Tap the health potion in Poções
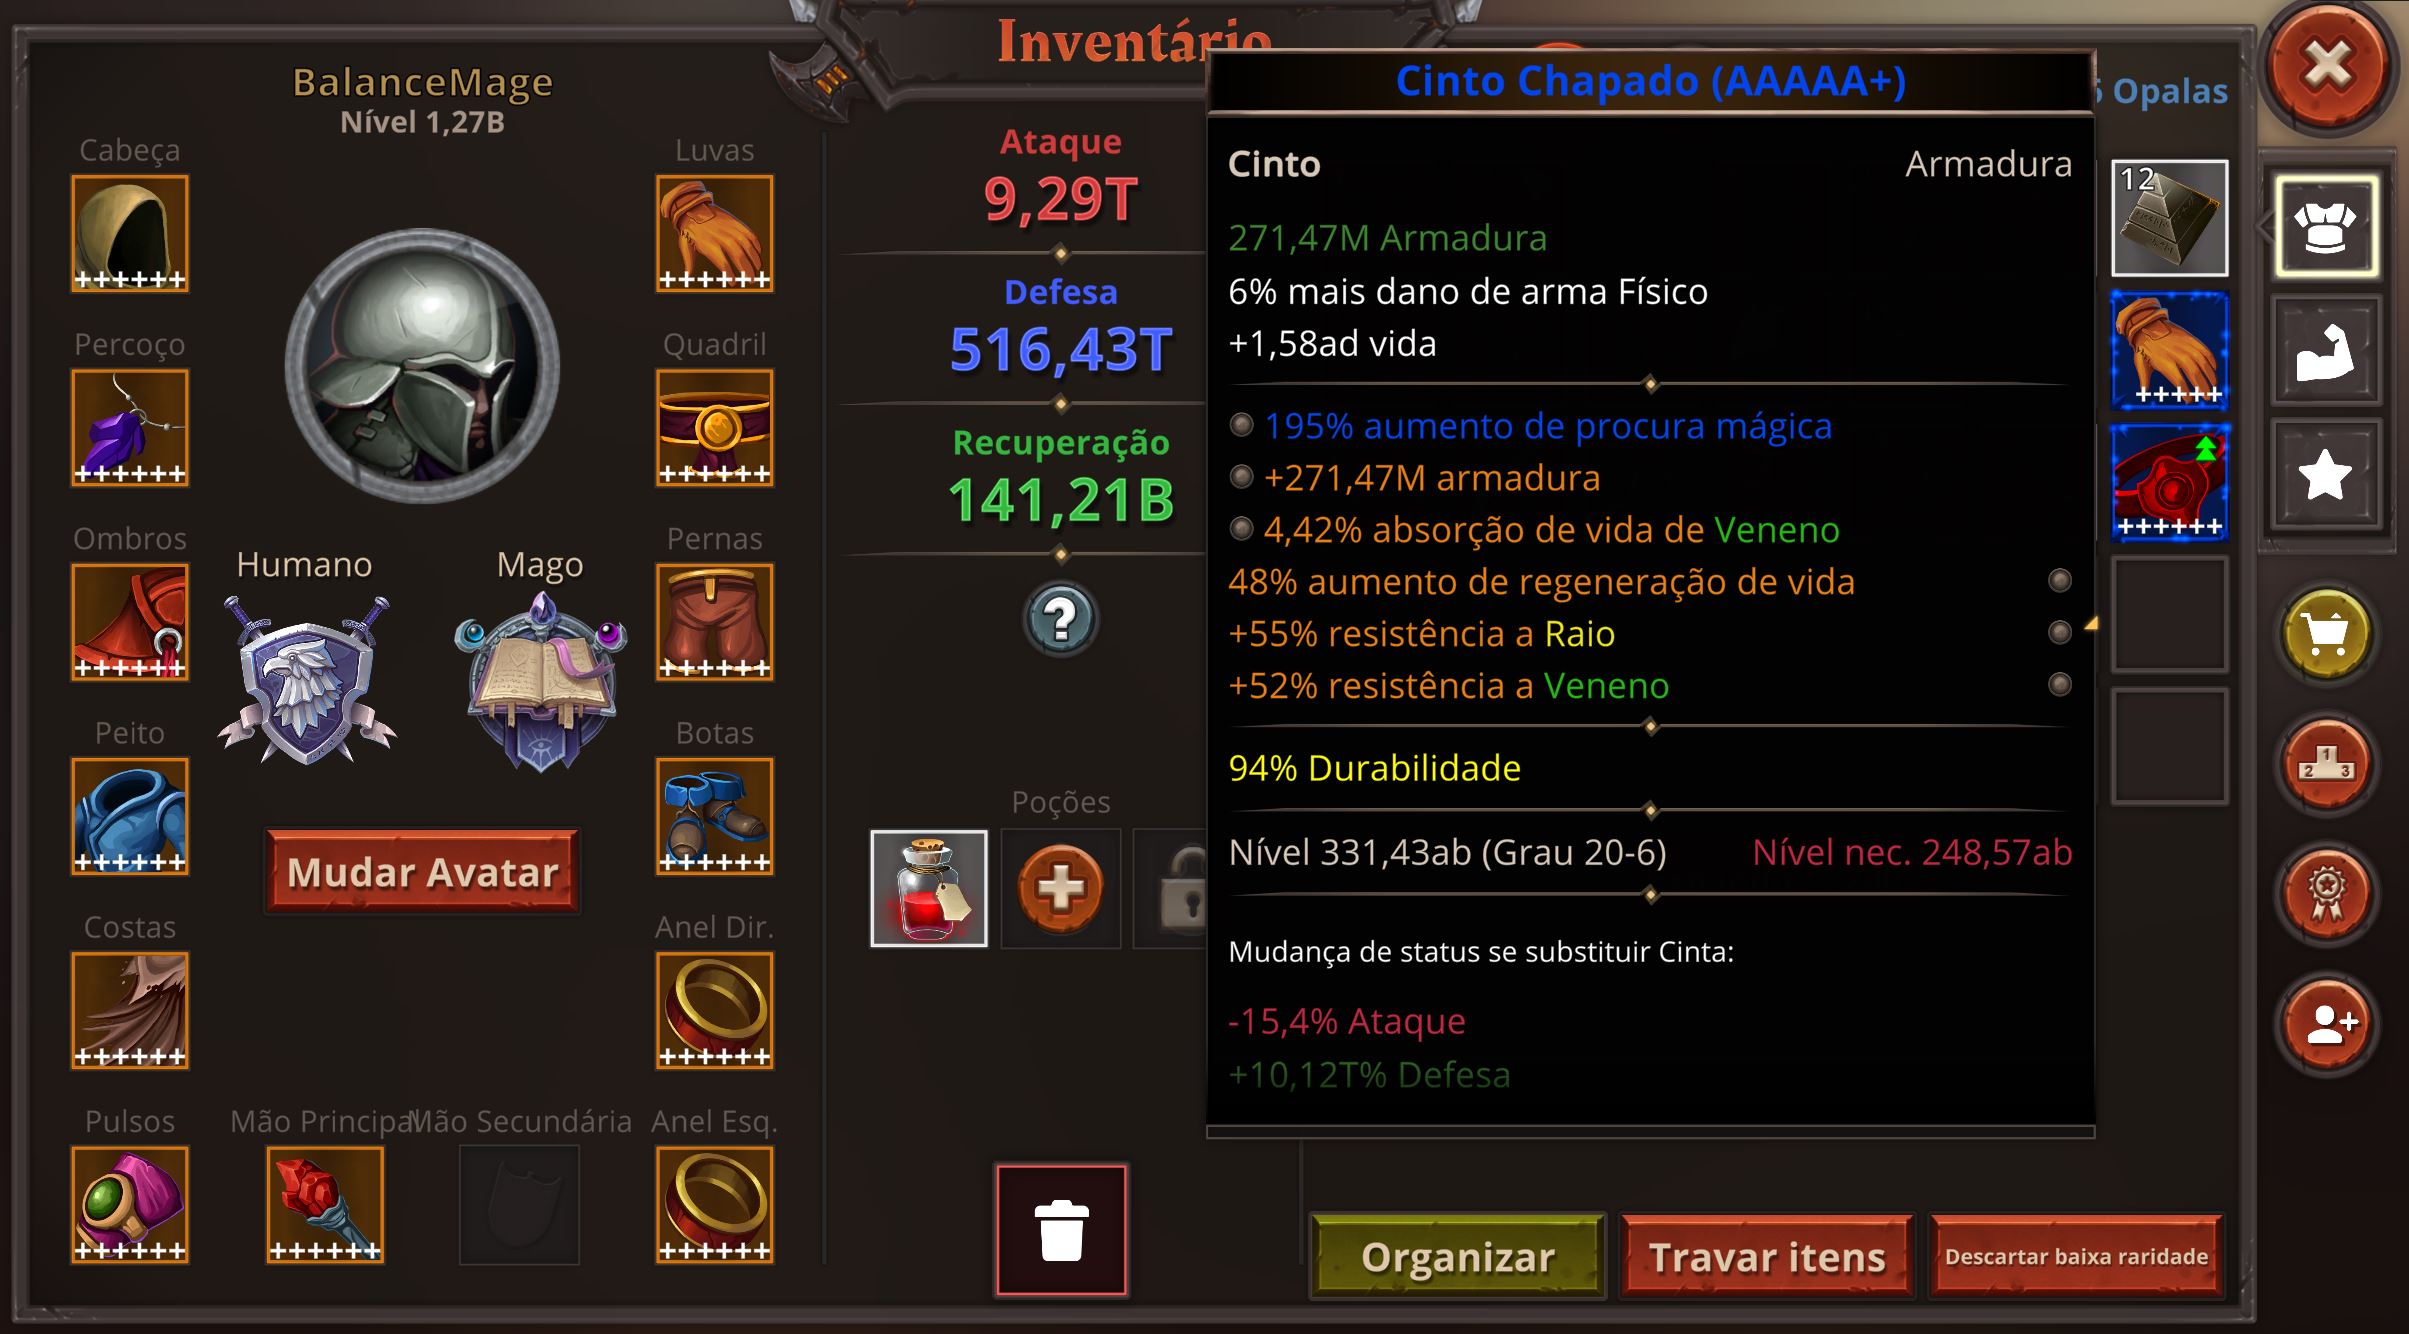2409x1334 pixels. click(929, 888)
